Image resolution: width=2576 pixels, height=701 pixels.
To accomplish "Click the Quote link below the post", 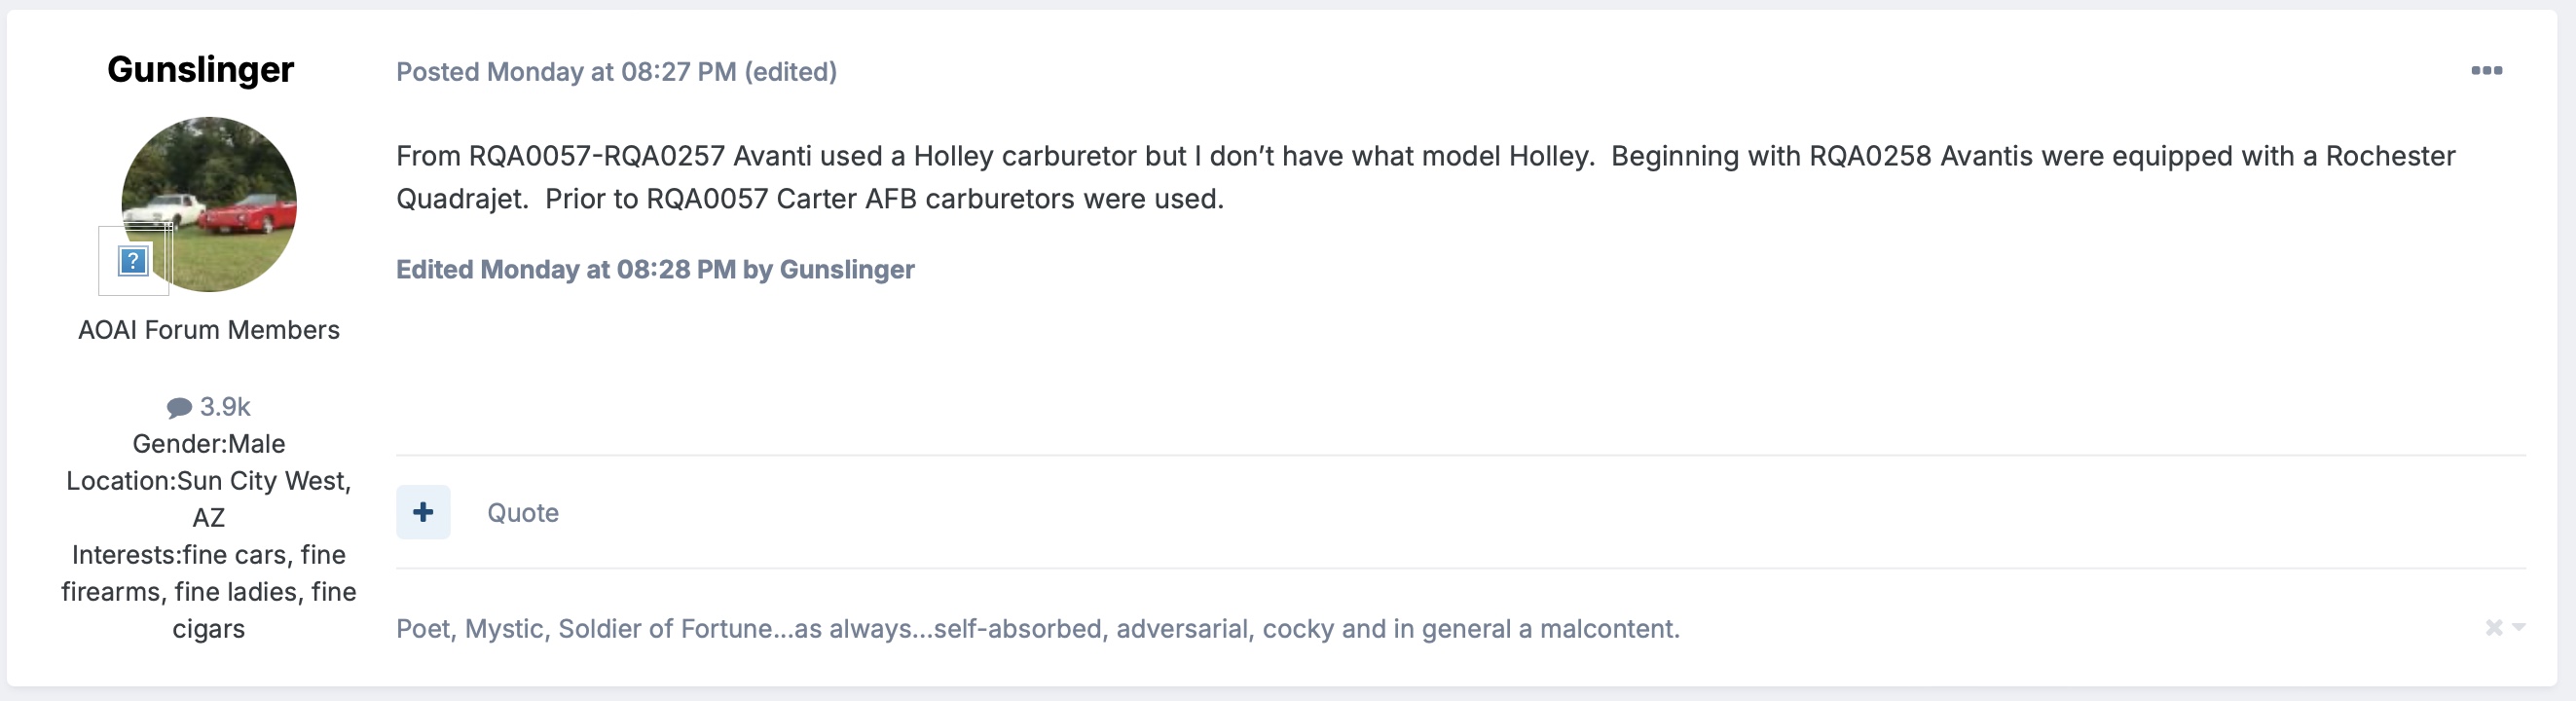I will (x=522, y=513).
